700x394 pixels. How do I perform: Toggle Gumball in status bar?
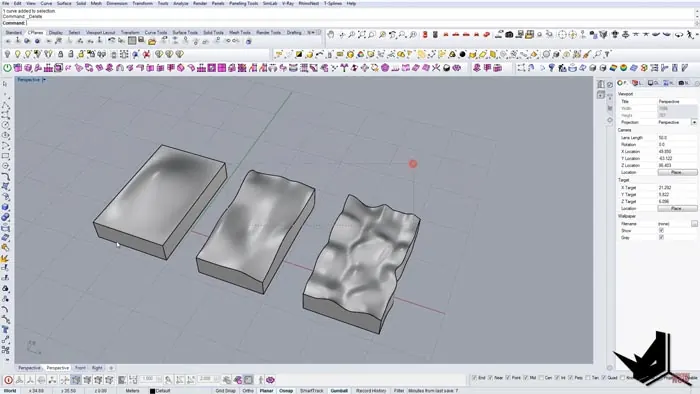(x=339, y=390)
